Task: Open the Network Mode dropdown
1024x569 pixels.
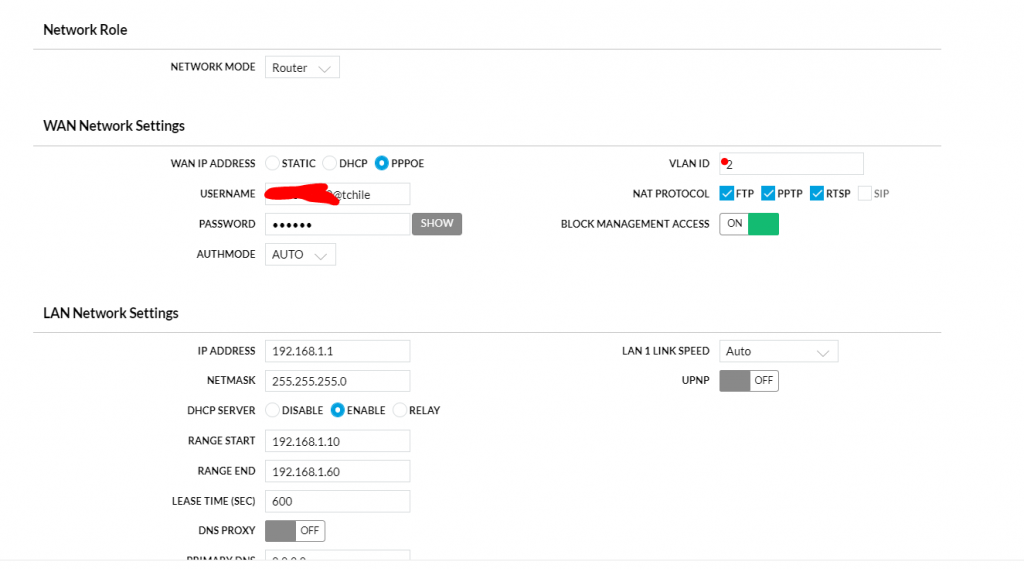Action: [x=302, y=68]
